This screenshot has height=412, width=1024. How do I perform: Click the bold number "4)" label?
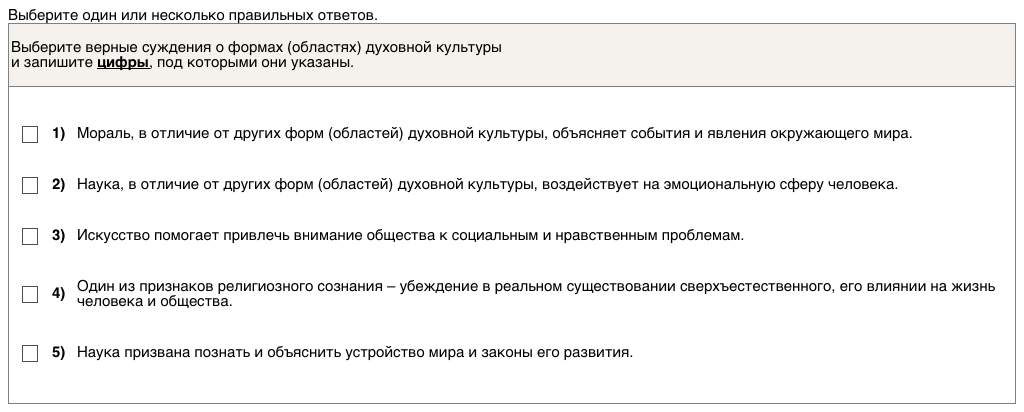(58, 293)
